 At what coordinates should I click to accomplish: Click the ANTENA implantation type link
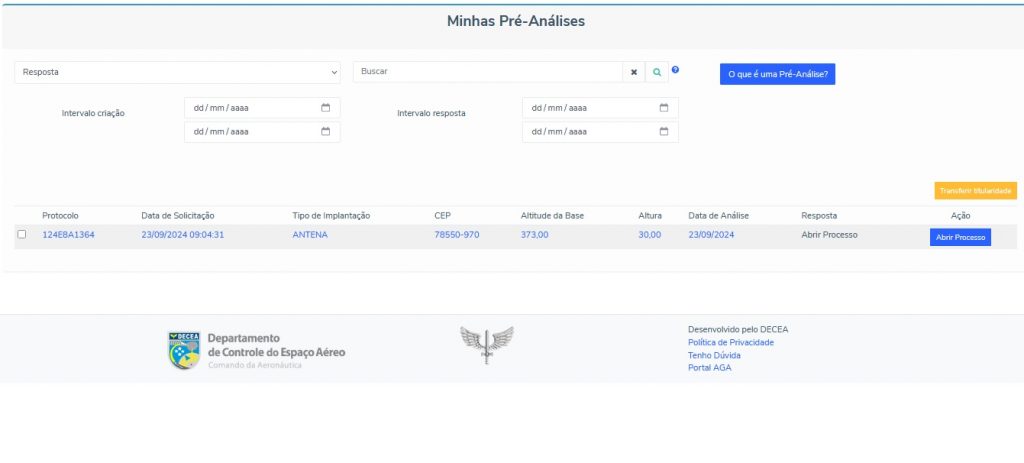(309, 235)
